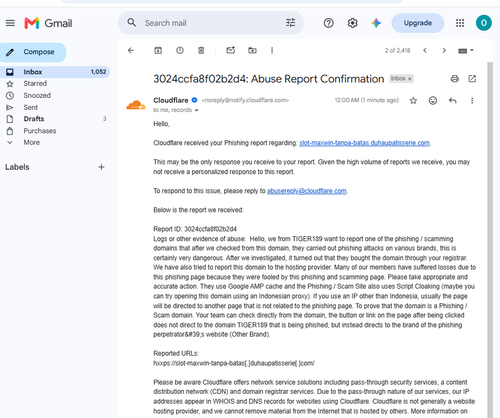500x418 pixels.
Task: Click the 'Report ID: 3024ccfa8f02b2d4' line
Action: tap(195, 229)
